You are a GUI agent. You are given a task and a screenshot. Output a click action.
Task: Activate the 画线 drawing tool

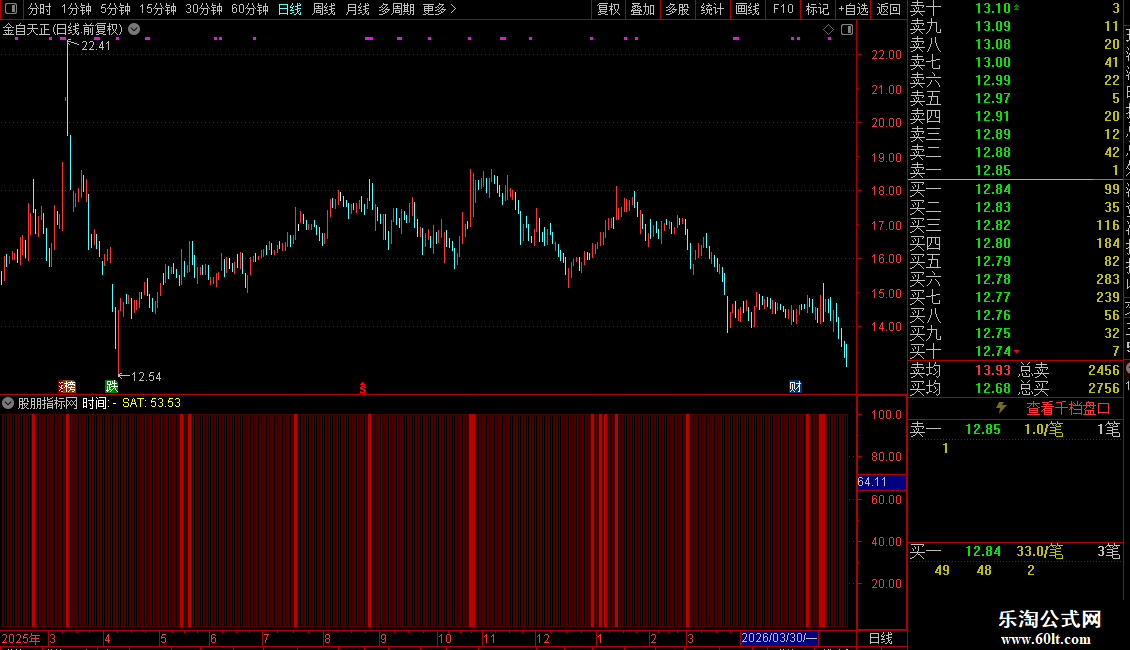pyautogui.click(x=747, y=9)
